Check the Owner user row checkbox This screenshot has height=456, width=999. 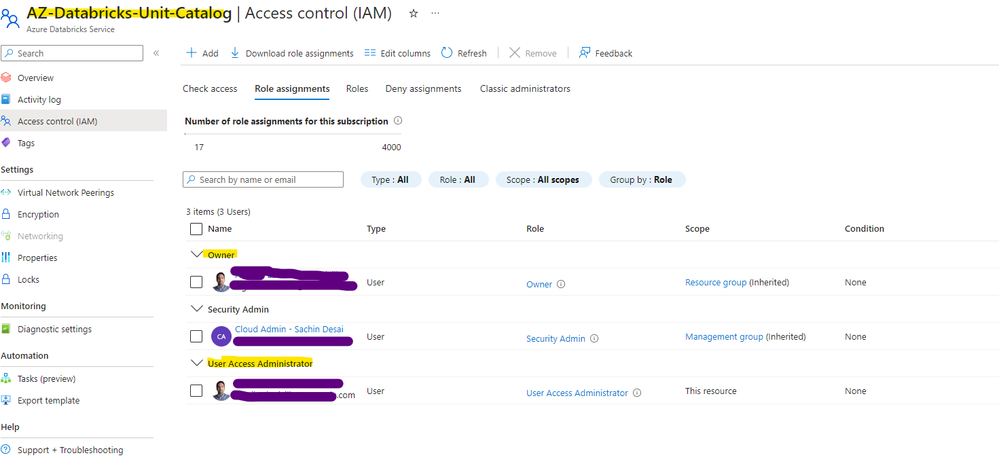(196, 283)
